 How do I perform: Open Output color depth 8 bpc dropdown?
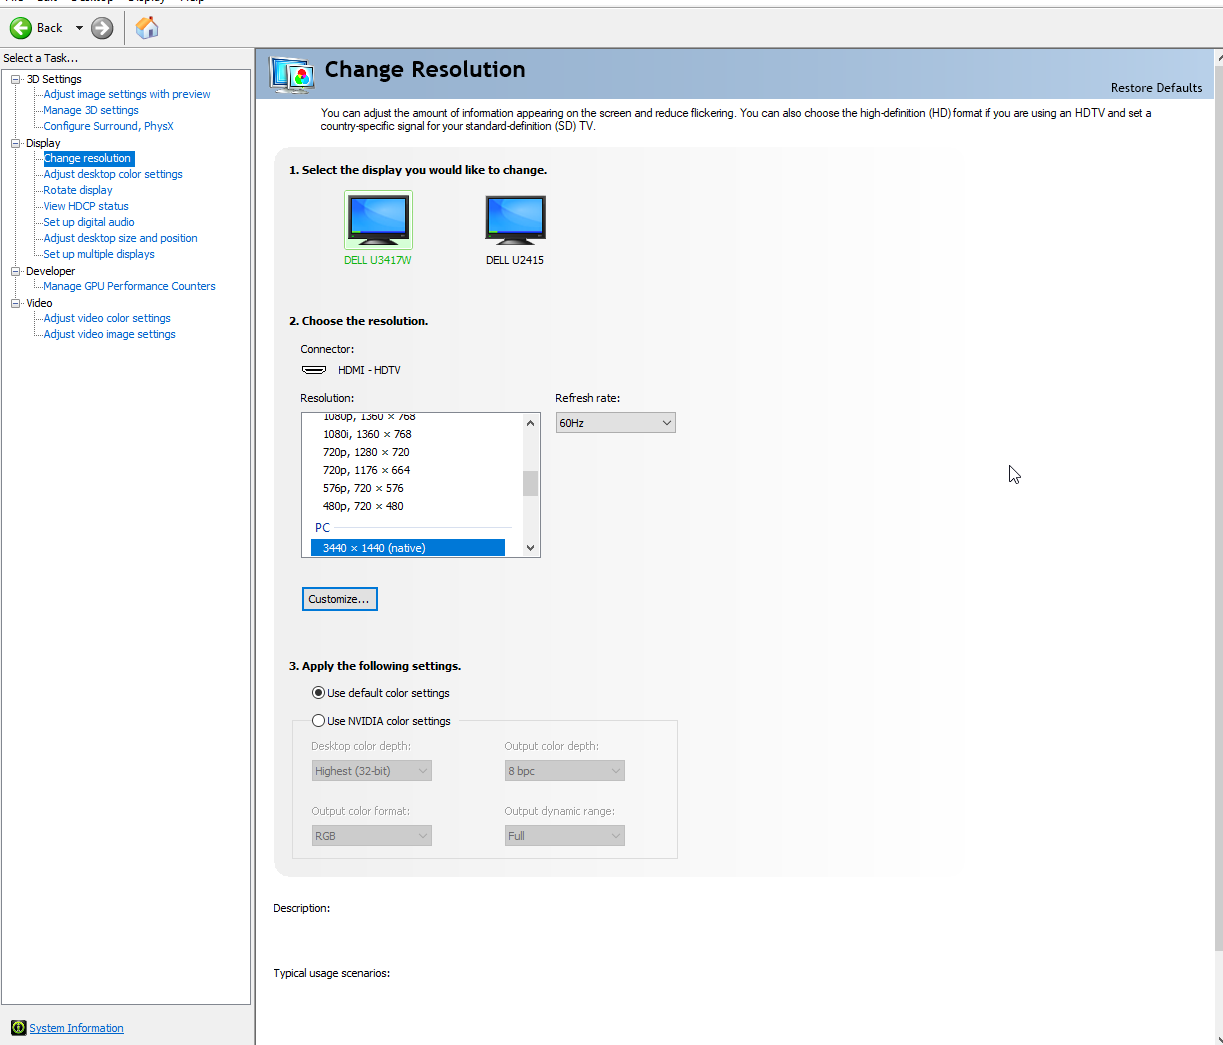564,771
